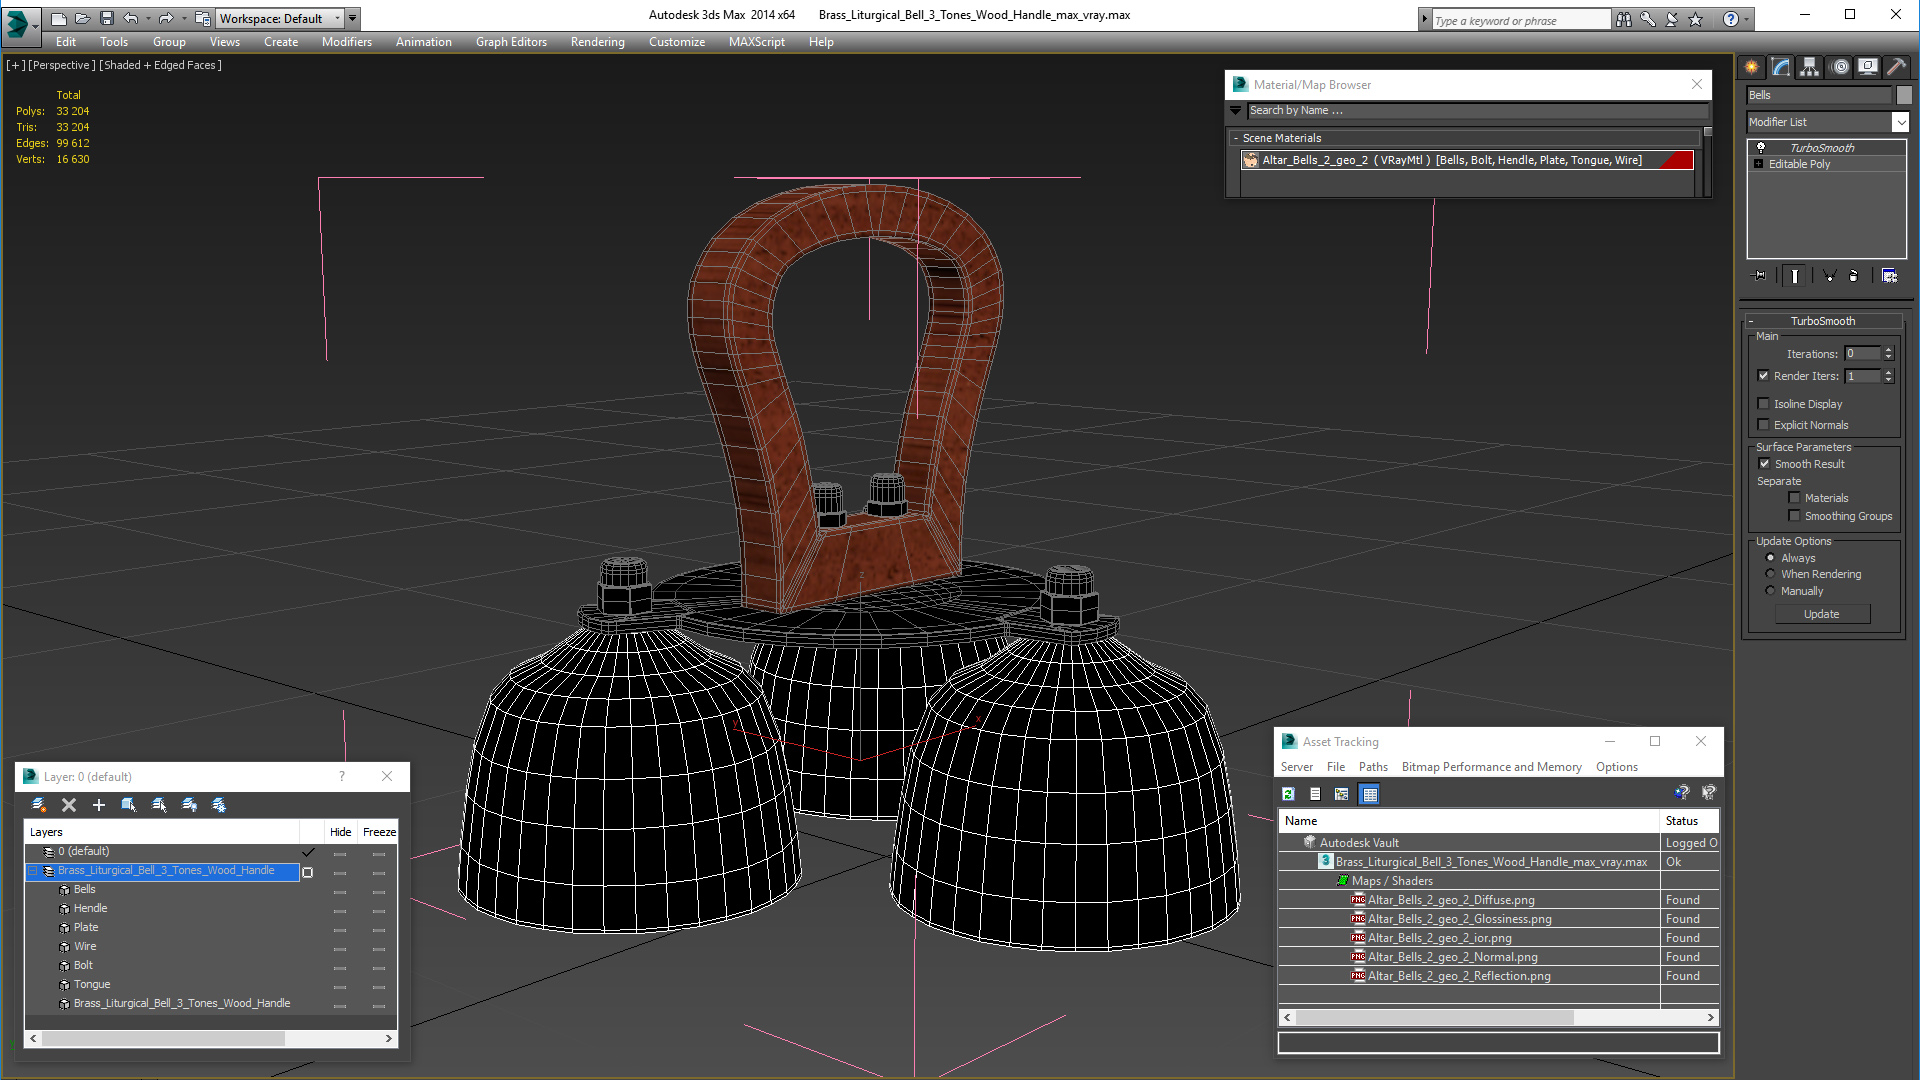Add selected objects to layer plus icon
Viewport: 1920px width, 1080px height.
[x=99, y=805]
